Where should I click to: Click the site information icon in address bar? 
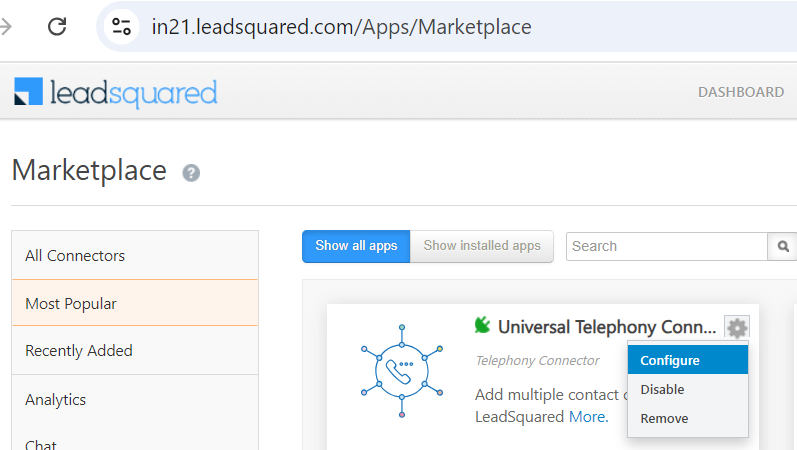[122, 27]
